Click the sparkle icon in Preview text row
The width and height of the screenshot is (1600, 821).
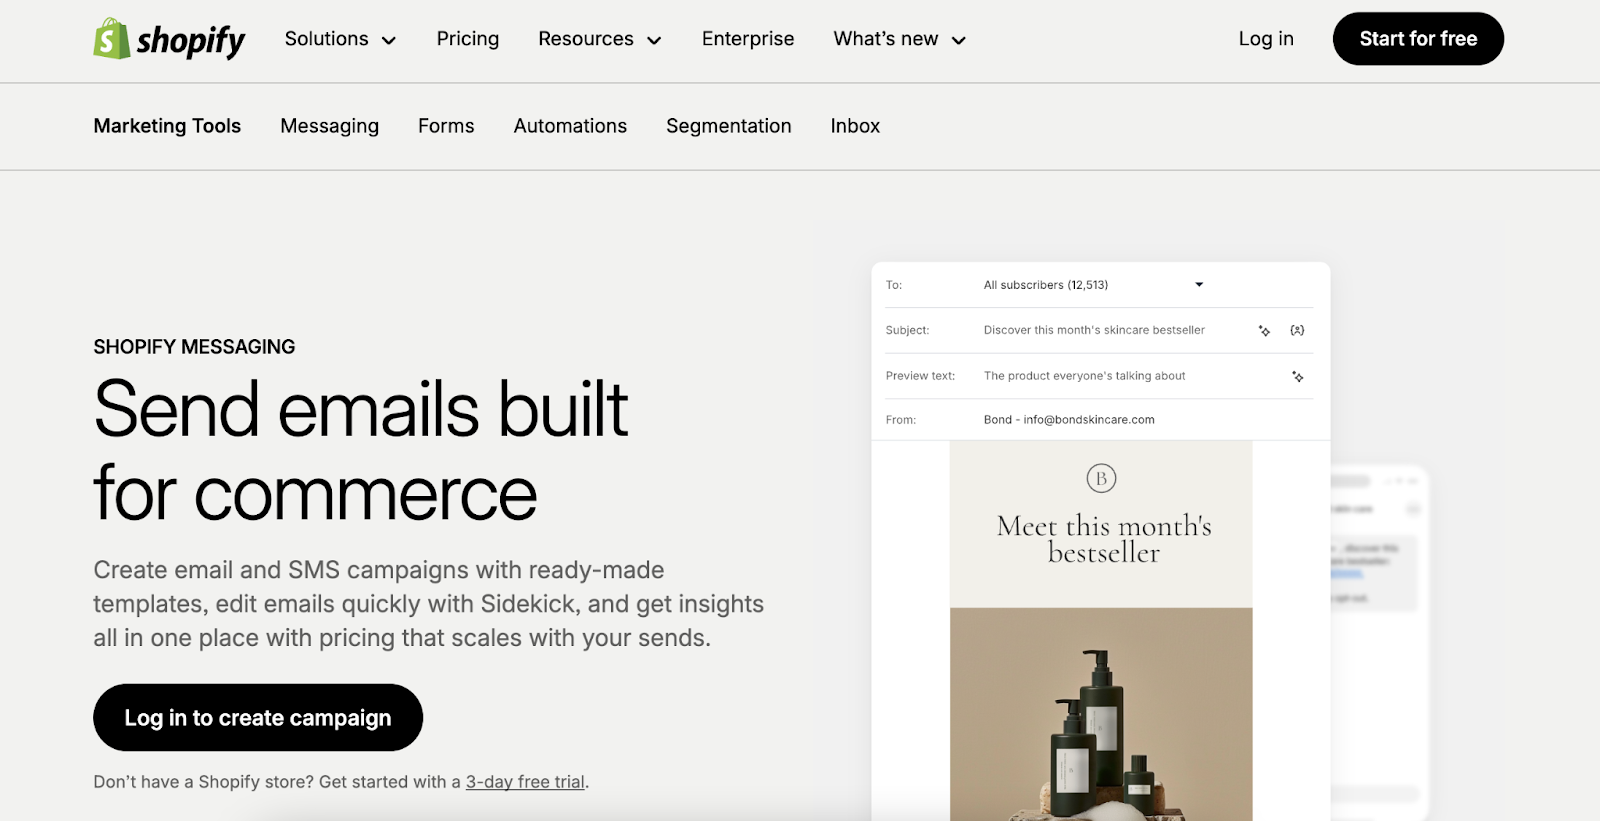click(1297, 376)
